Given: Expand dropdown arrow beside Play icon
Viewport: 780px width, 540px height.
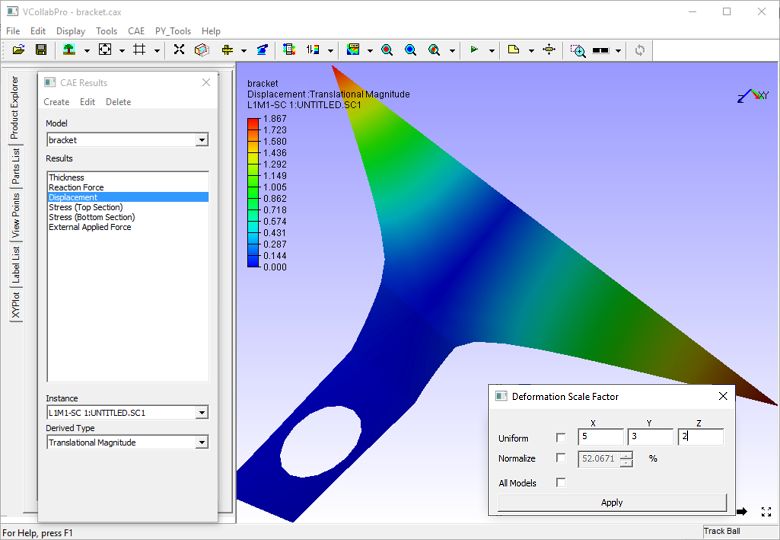Looking at the screenshot, I should pyautogui.click(x=491, y=50).
